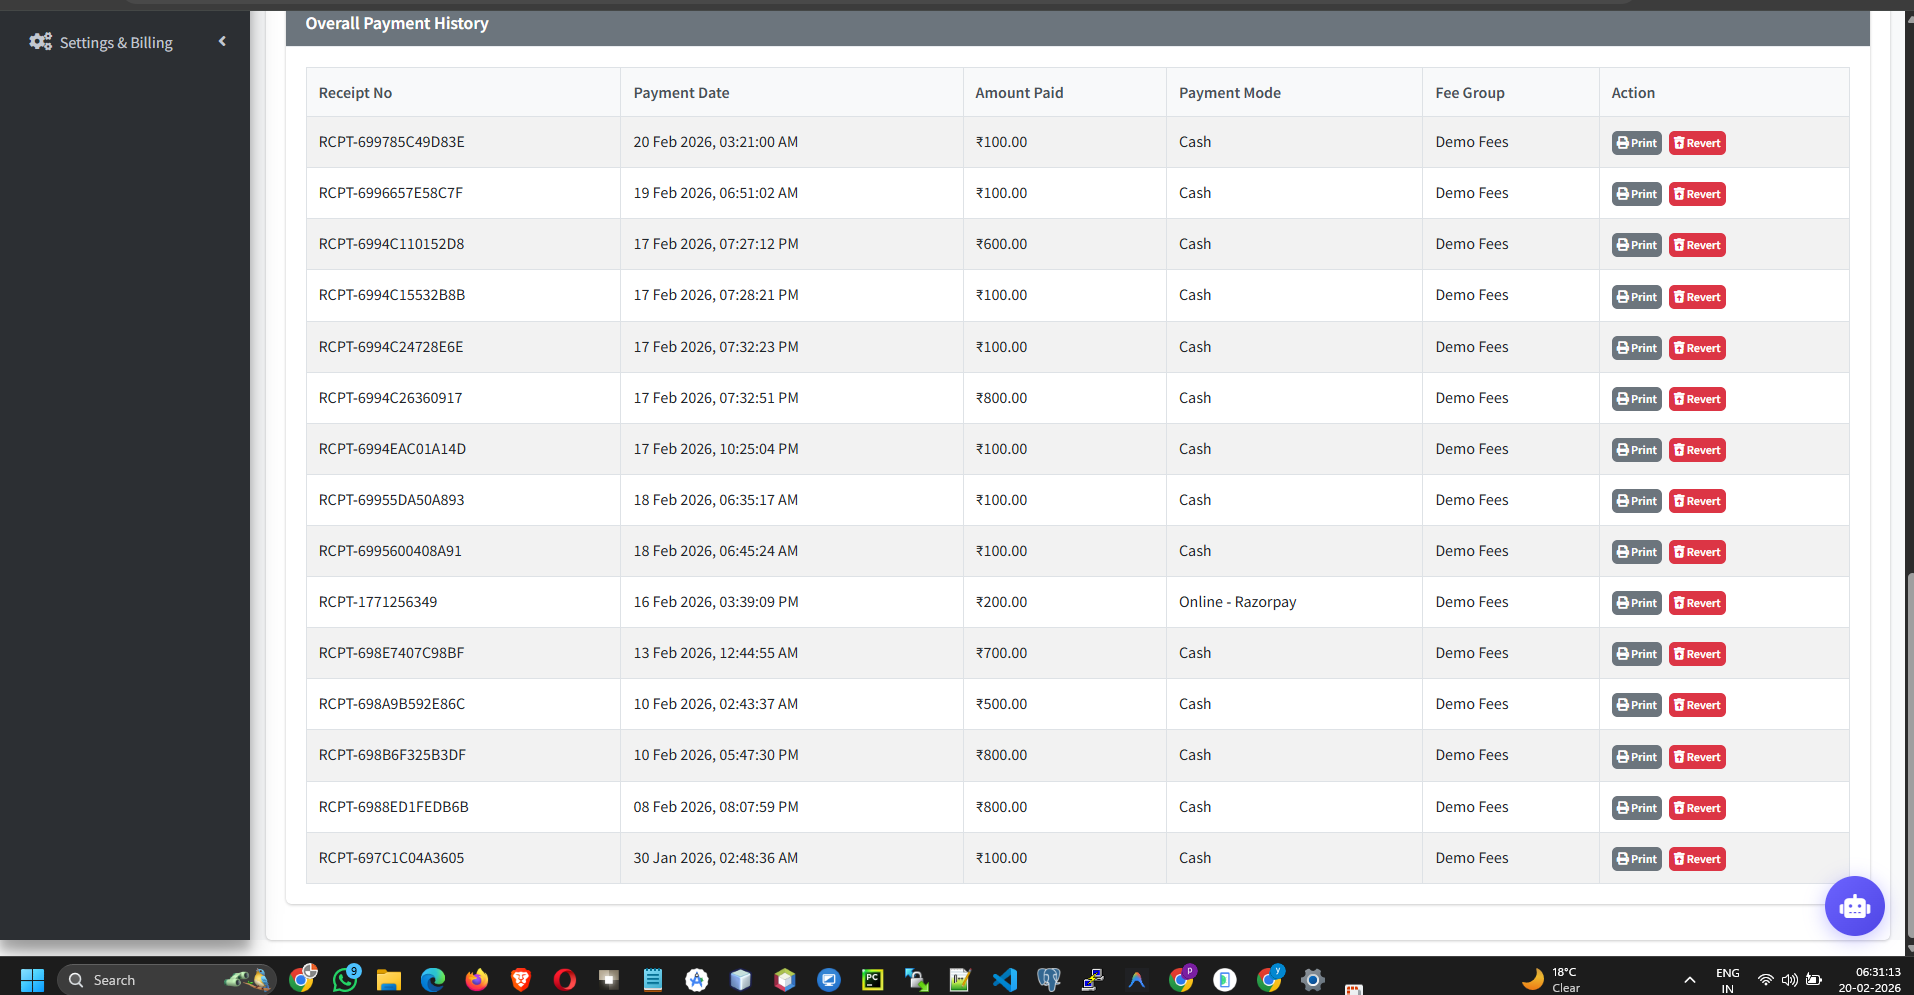Select the Settings & Billing menu item
This screenshot has width=1914, height=995.
tap(116, 41)
